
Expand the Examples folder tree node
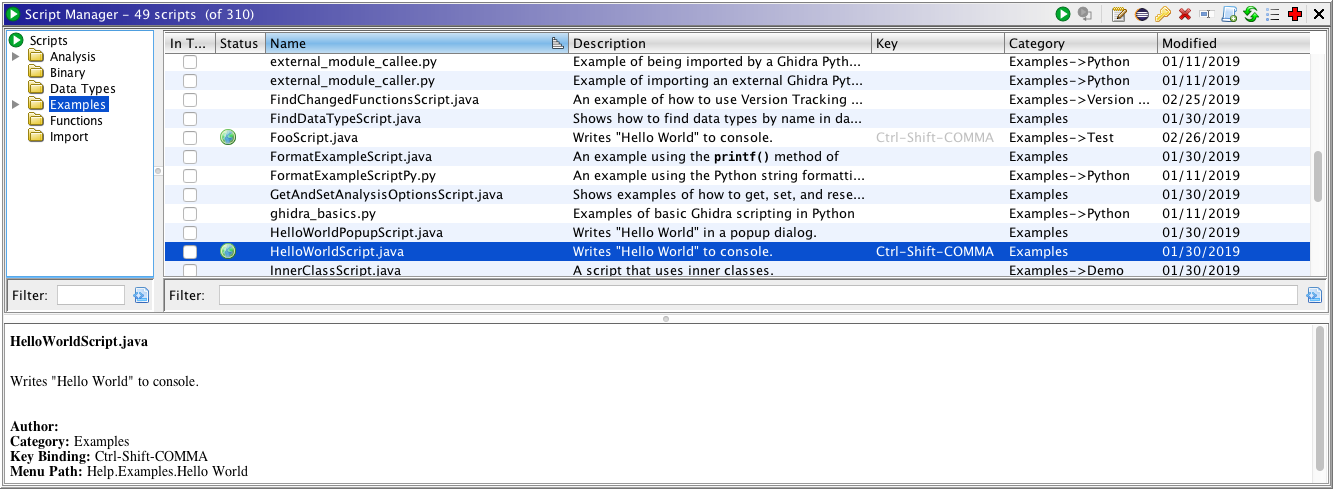tap(15, 105)
